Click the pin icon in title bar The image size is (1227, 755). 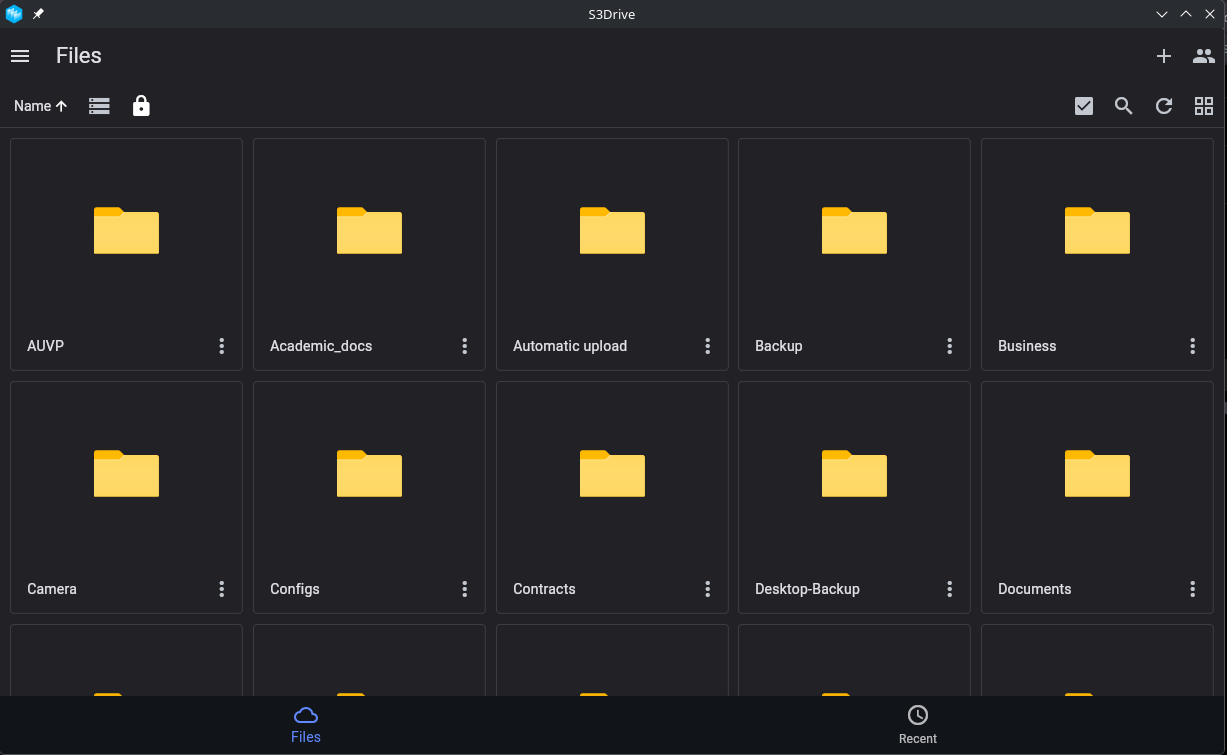tap(38, 14)
